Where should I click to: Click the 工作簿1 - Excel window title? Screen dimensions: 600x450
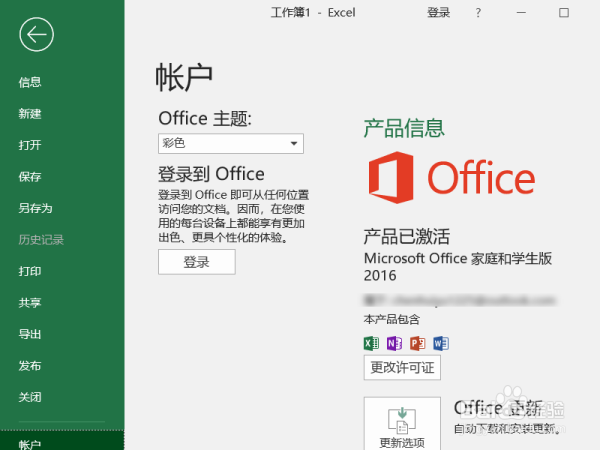[313, 13]
